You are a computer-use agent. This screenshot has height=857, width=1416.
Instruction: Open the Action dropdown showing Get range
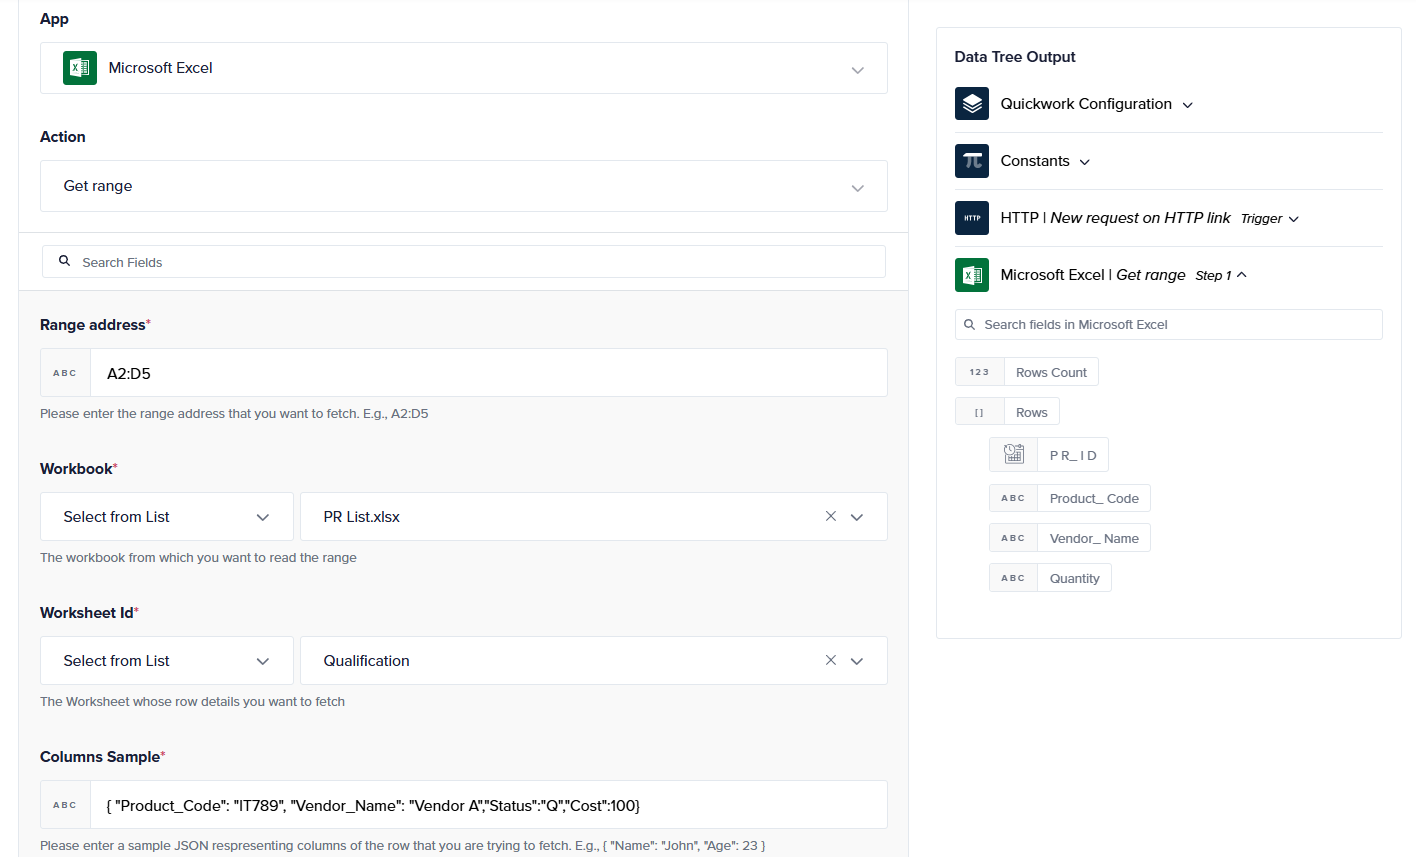pos(464,186)
